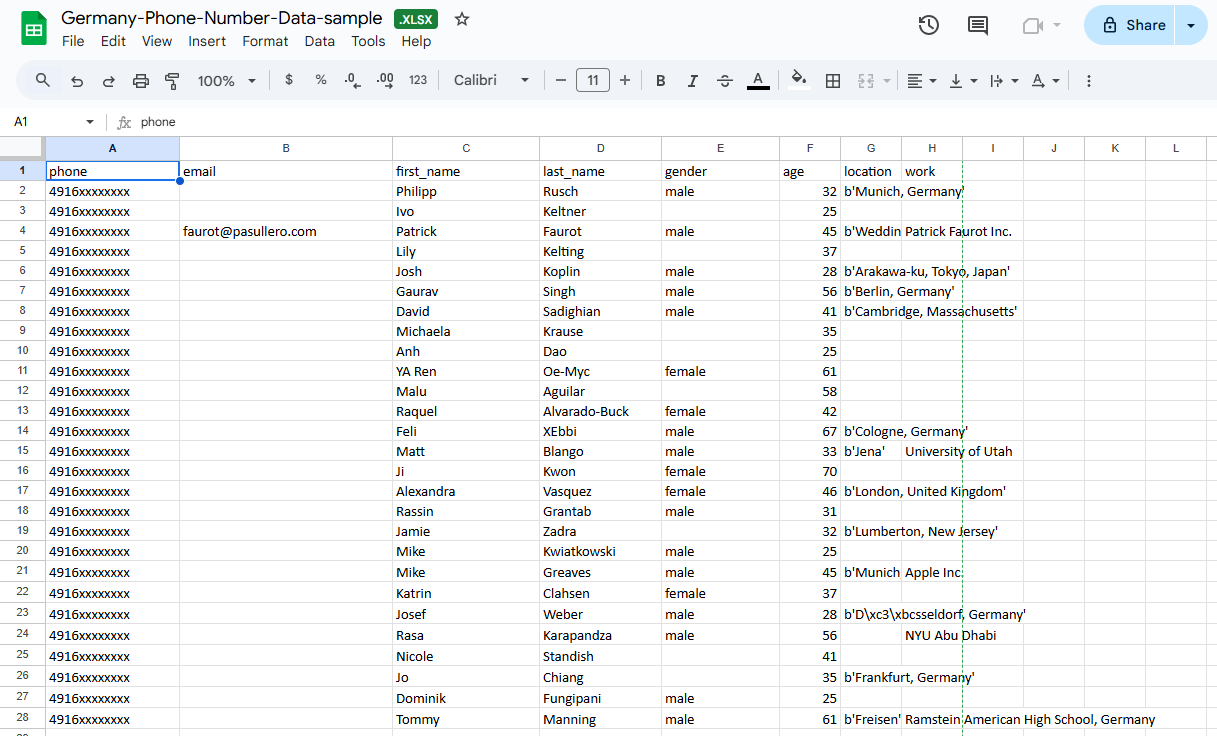Decrease decimal places
Image resolution: width=1217 pixels, height=736 pixels.
pyautogui.click(x=352, y=81)
